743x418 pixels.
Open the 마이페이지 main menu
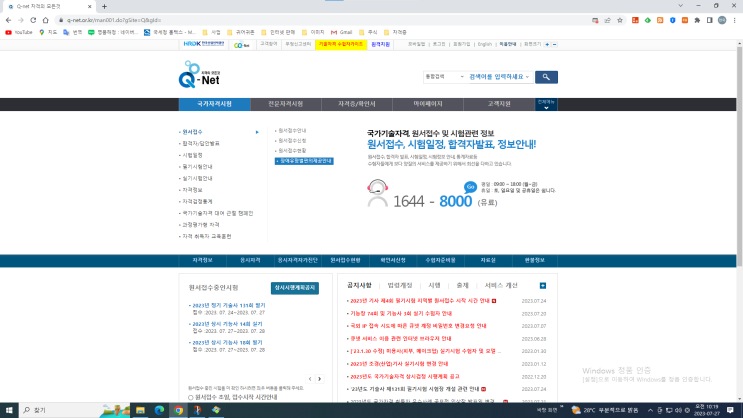[428, 104]
